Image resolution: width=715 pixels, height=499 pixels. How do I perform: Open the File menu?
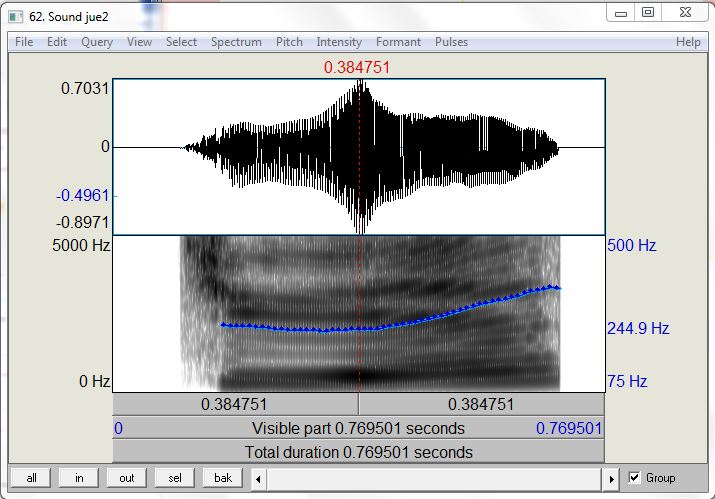click(x=24, y=42)
